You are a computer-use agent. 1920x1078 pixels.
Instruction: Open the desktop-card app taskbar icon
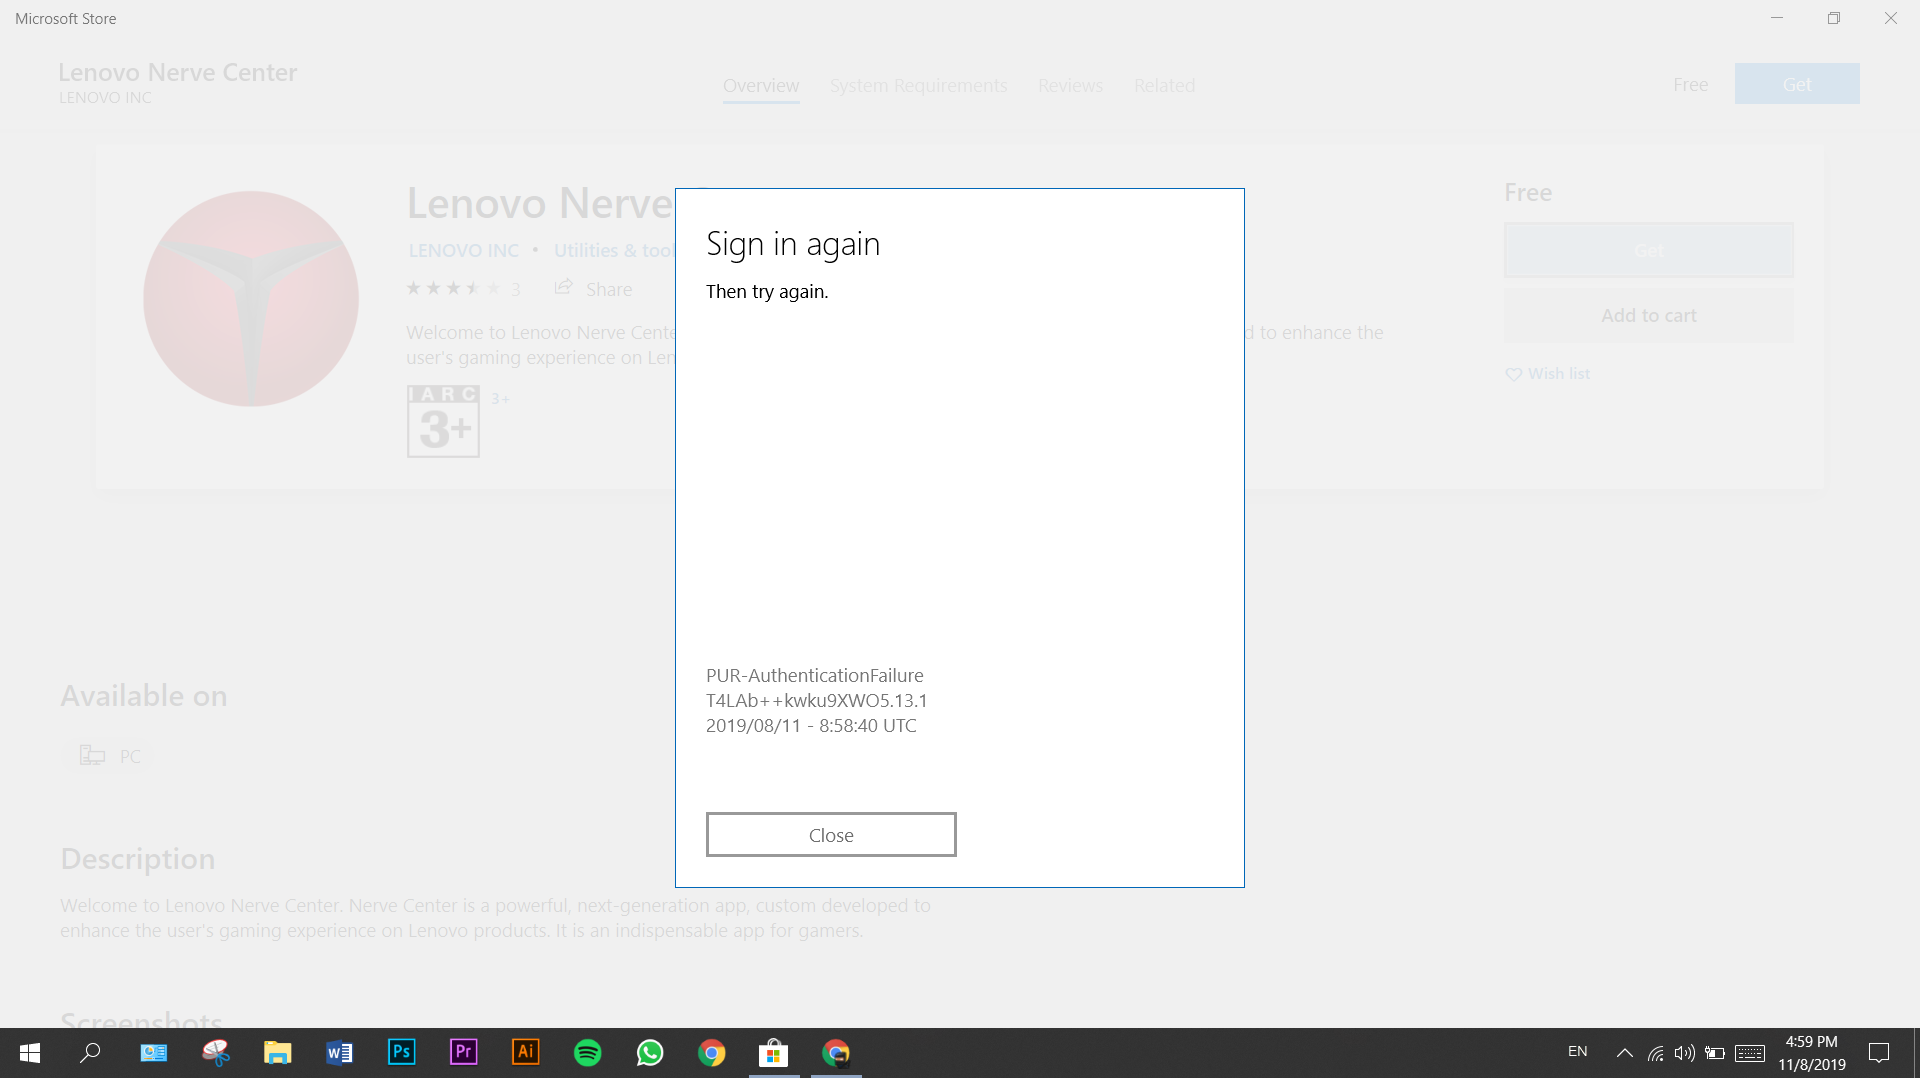point(153,1053)
